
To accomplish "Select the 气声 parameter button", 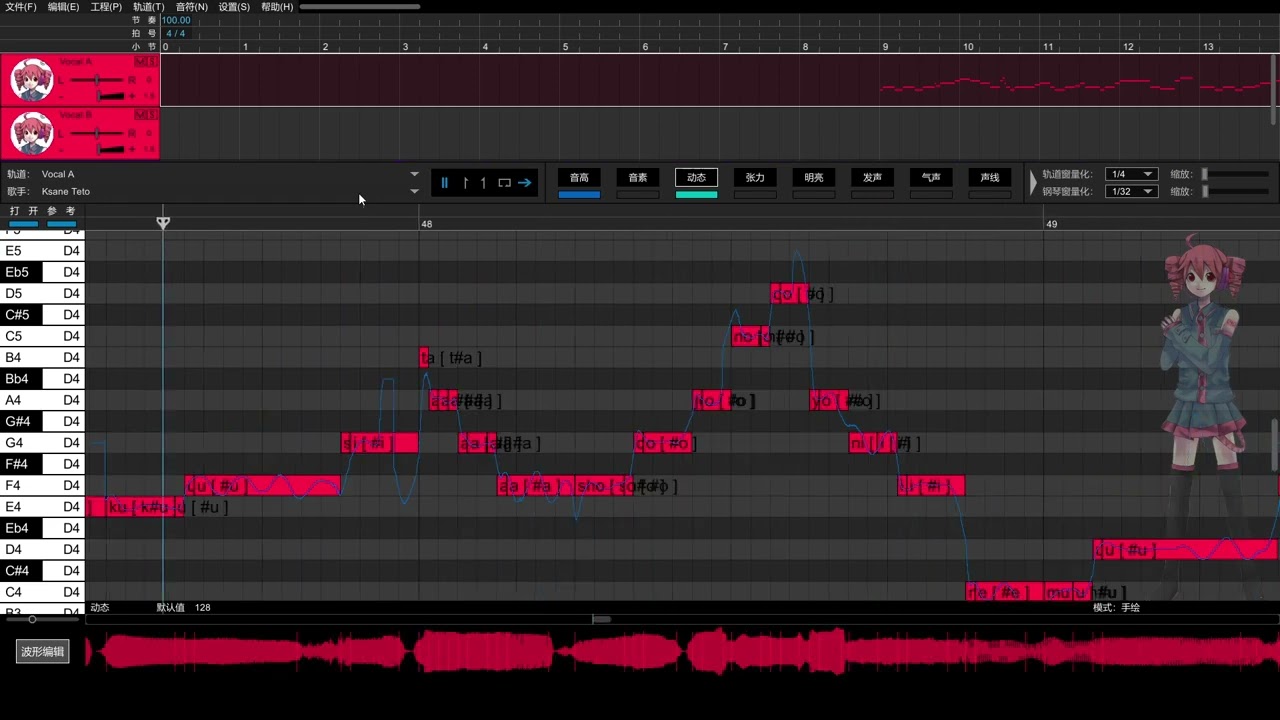I will tap(931, 177).
